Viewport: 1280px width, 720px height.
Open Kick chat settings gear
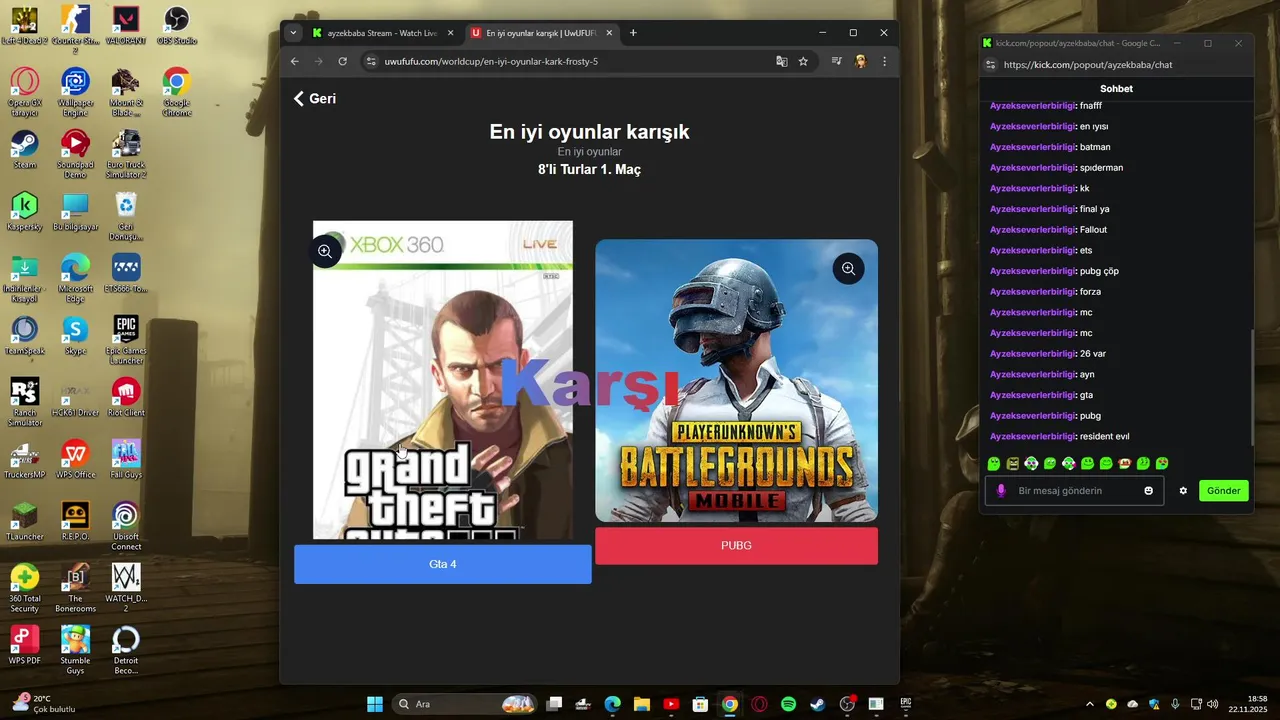[x=1183, y=491]
